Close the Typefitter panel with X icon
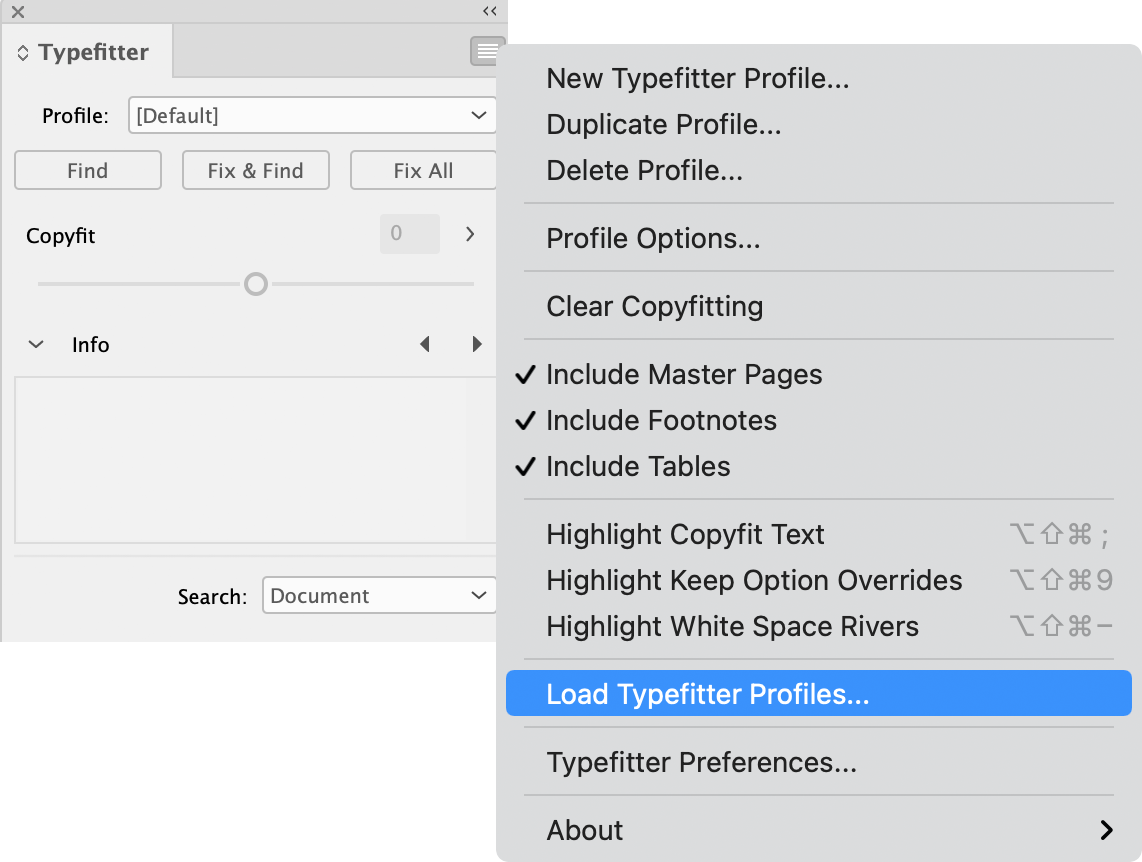Image resolution: width=1142 pixels, height=862 pixels. [18, 12]
